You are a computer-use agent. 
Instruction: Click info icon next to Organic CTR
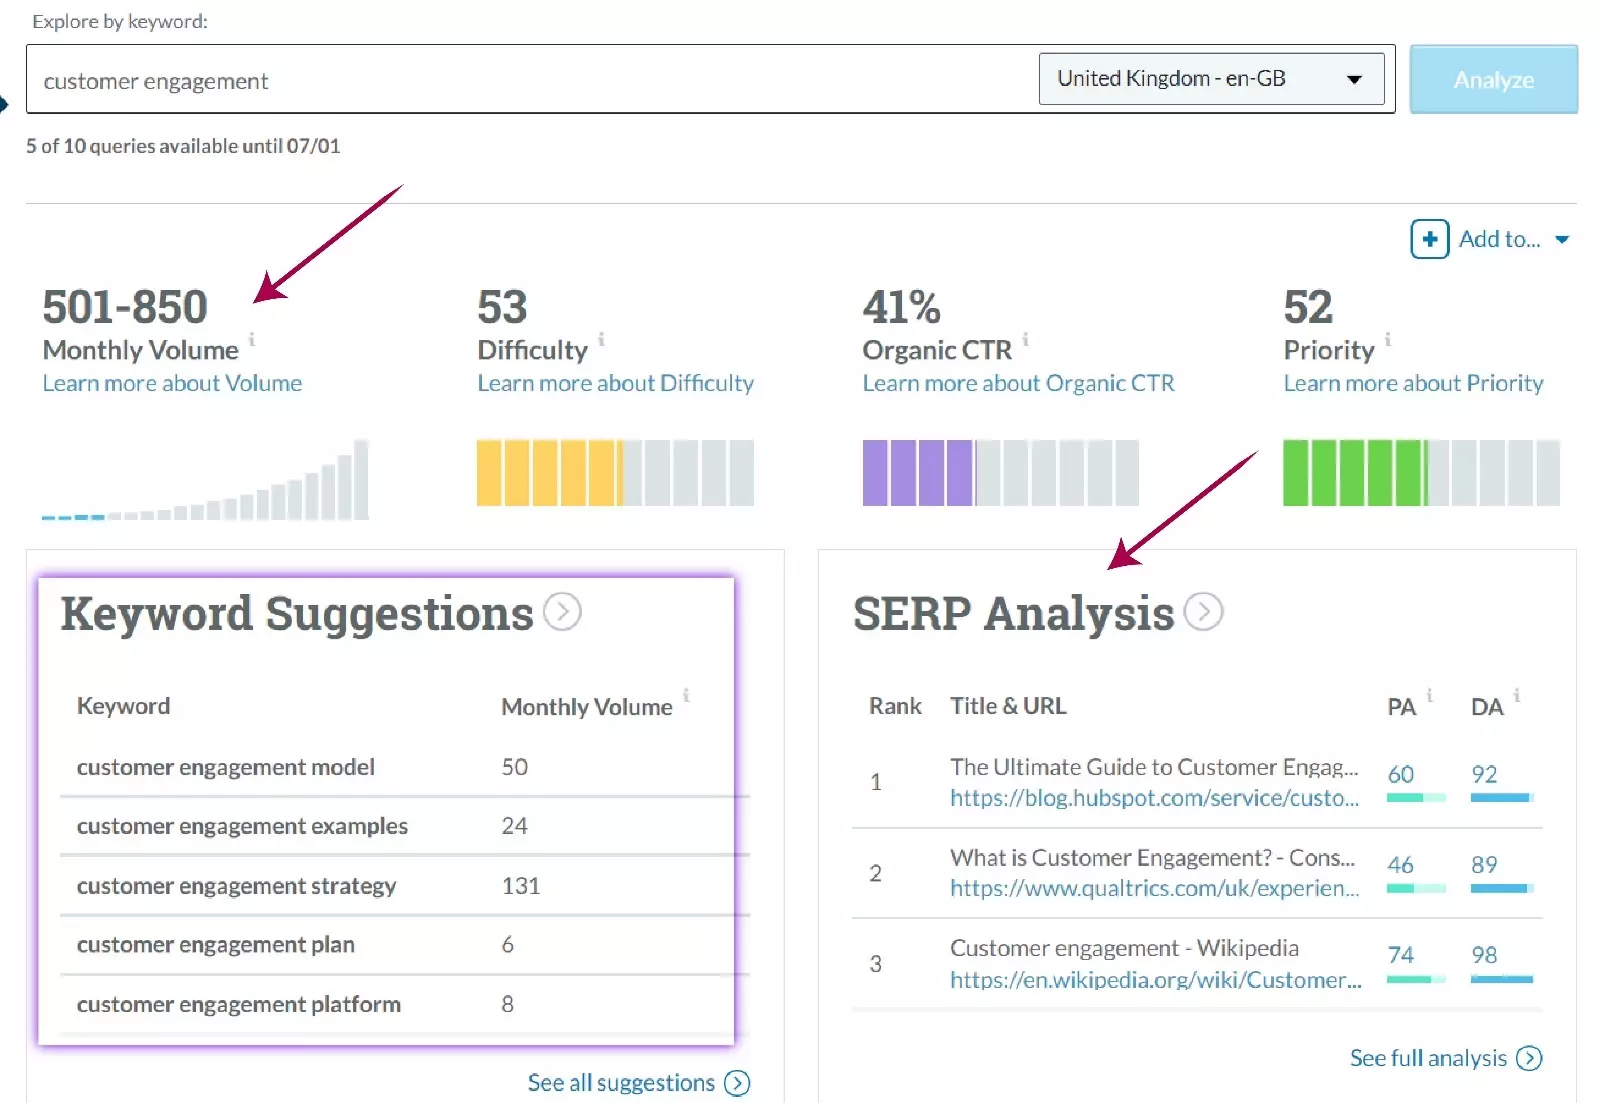point(1025,339)
